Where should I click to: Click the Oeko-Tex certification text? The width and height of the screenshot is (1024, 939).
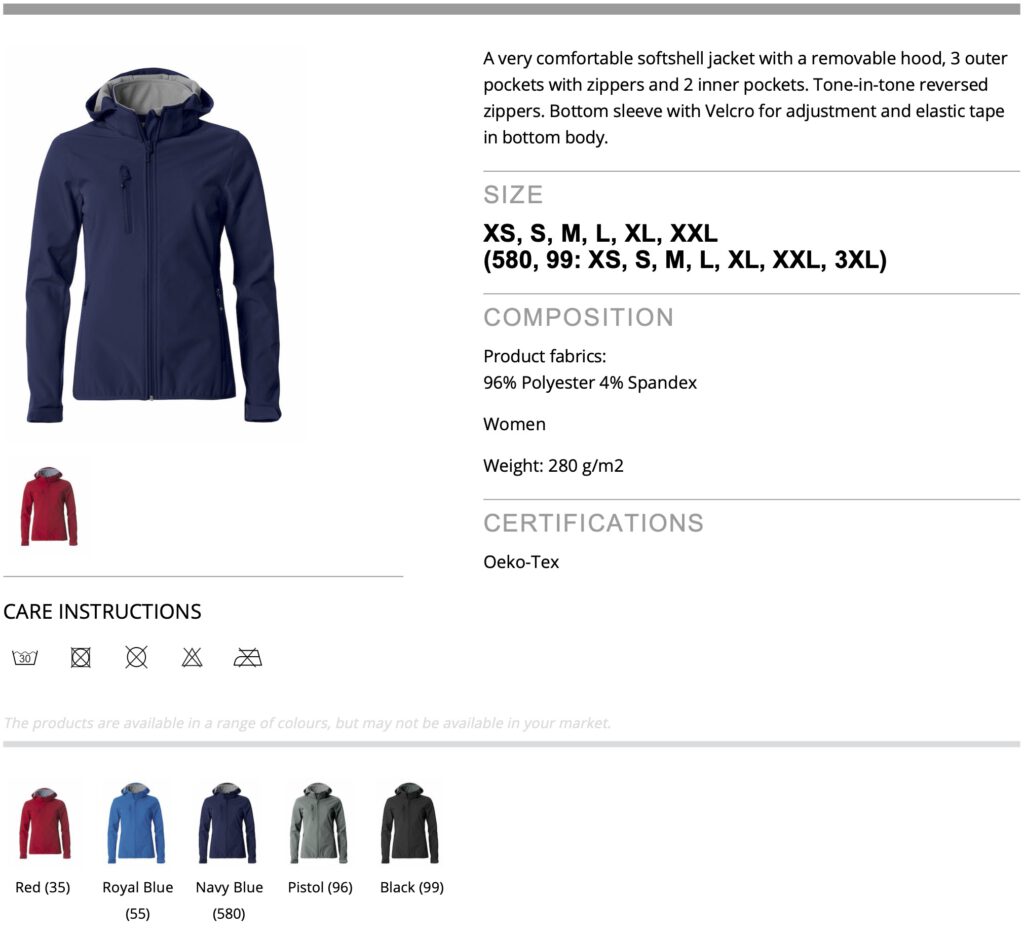click(521, 562)
